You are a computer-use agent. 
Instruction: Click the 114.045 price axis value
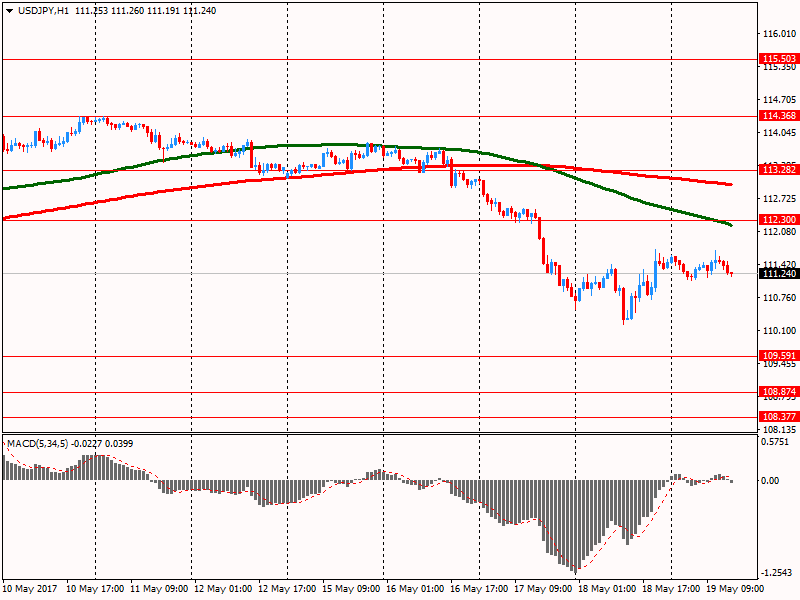click(779, 133)
